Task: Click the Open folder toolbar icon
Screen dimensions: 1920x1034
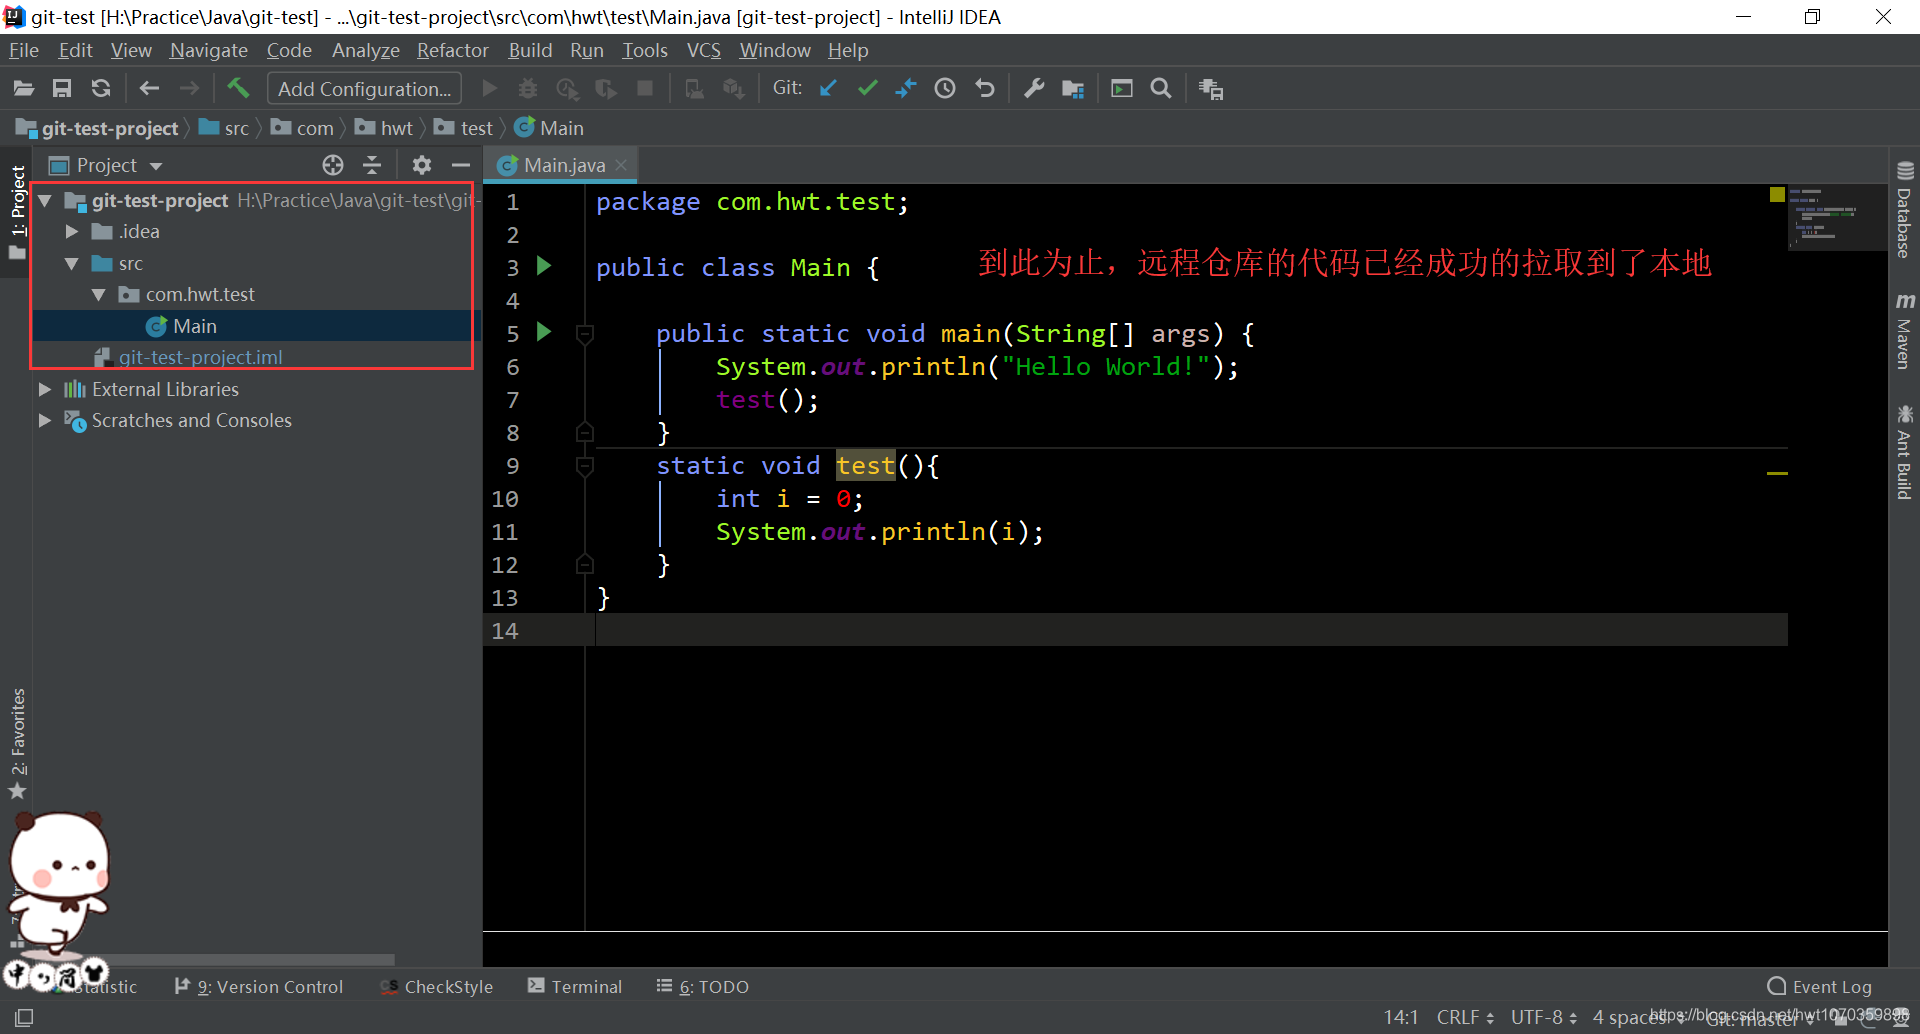Action: click(x=23, y=89)
